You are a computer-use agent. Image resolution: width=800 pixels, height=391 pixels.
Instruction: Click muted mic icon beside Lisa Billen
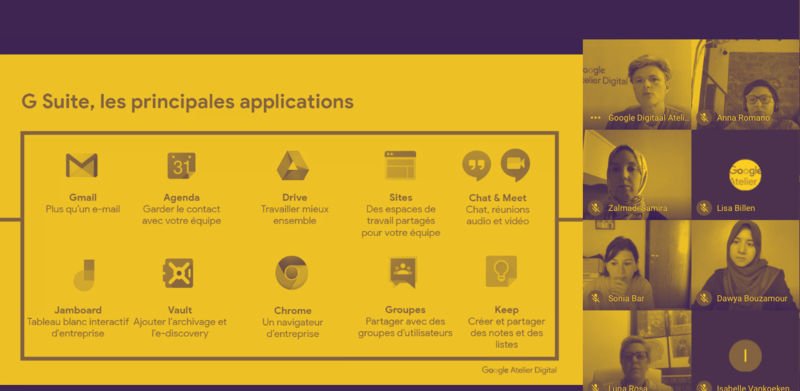(705, 208)
